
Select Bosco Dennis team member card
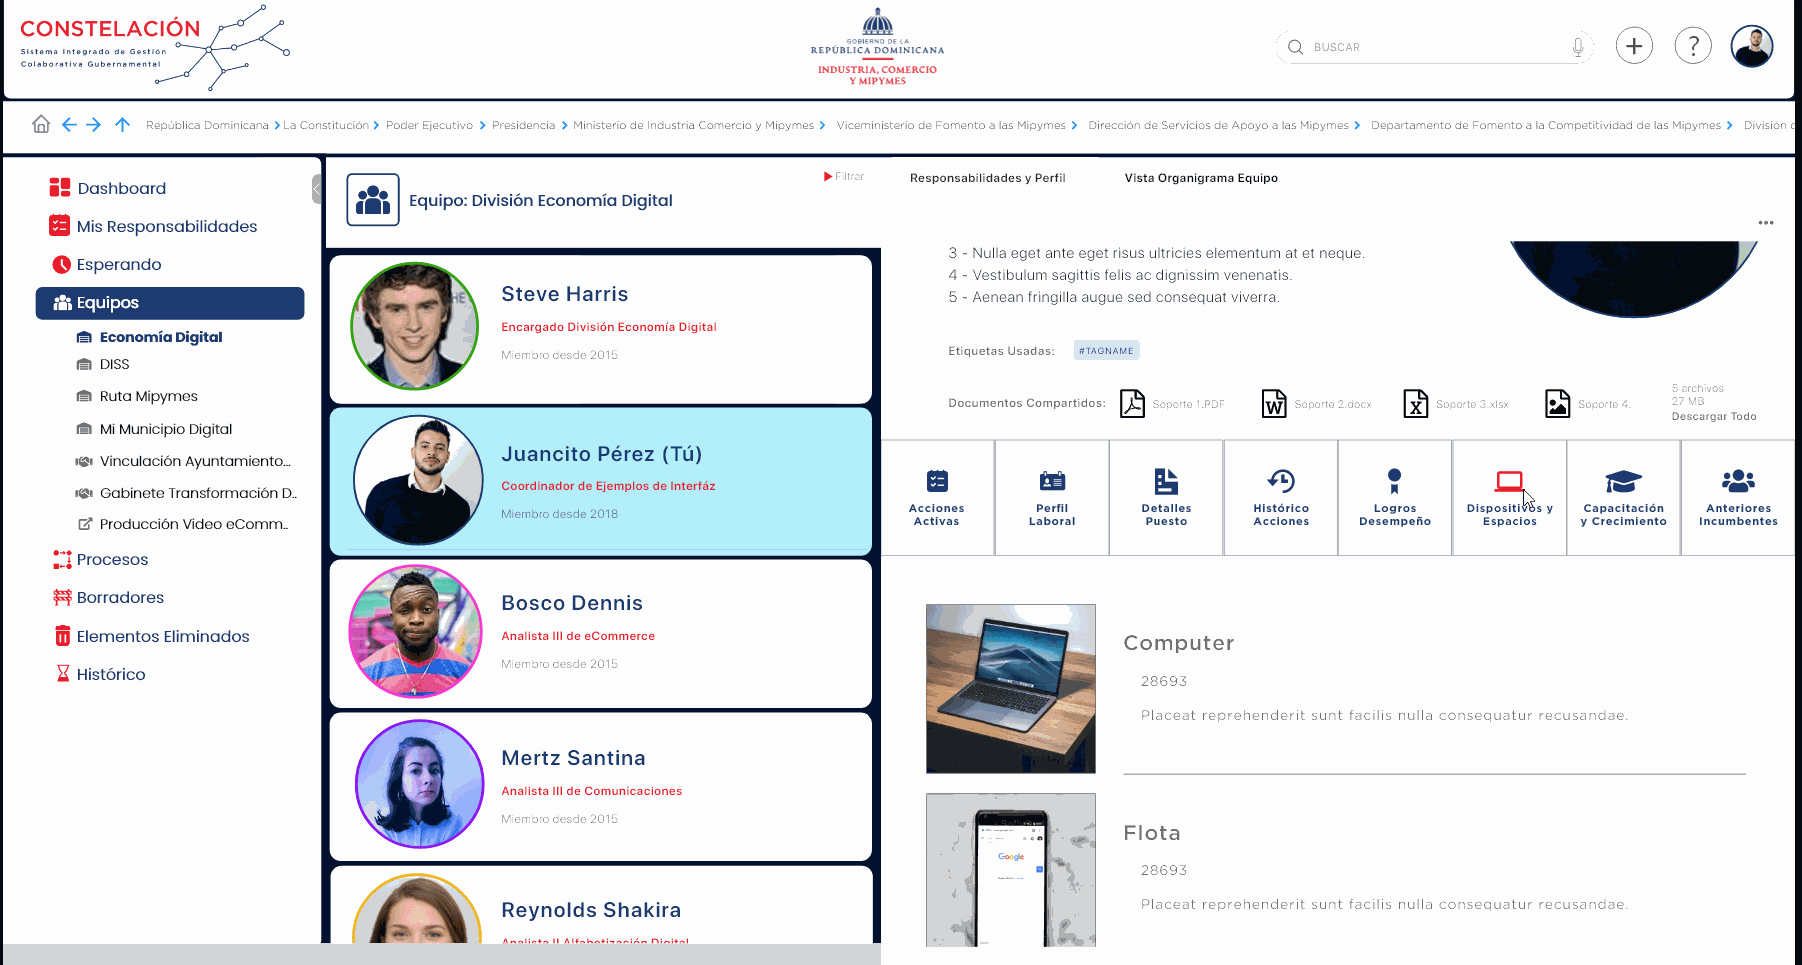click(600, 633)
